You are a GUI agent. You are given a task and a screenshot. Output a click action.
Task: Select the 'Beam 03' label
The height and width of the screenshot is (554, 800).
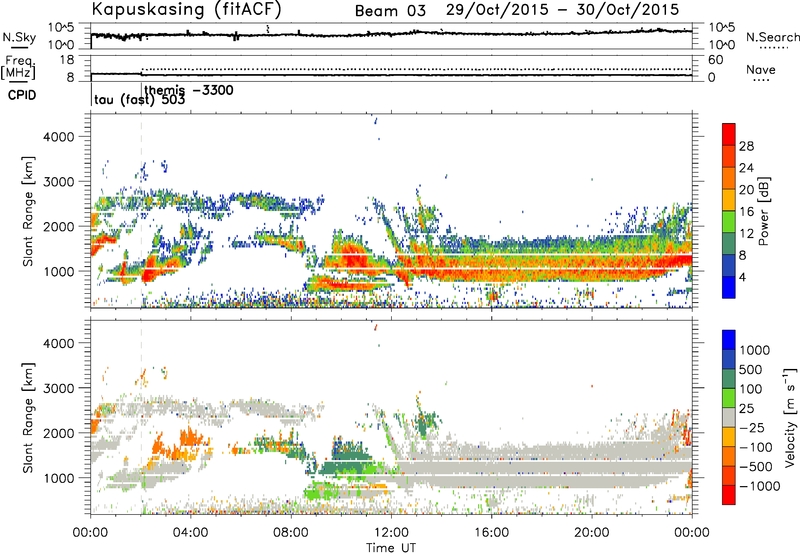click(390, 11)
